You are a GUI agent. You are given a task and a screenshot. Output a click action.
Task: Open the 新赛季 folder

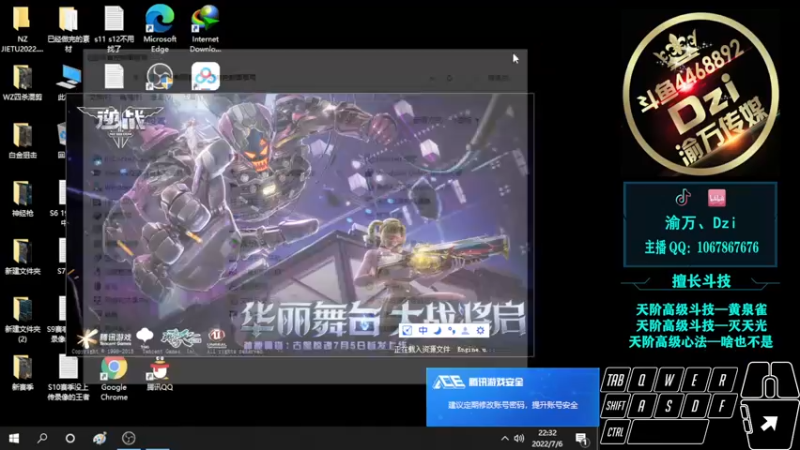click(x=22, y=373)
